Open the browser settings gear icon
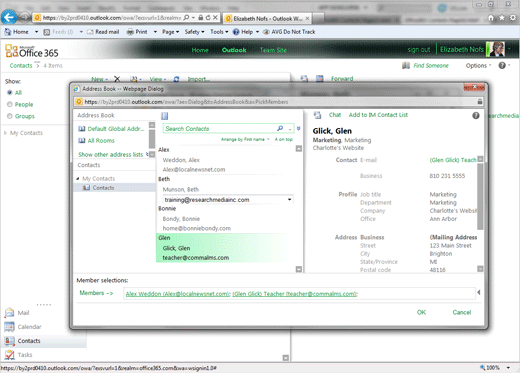The width and height of the screenshot is (520, 373). point(513,18)
